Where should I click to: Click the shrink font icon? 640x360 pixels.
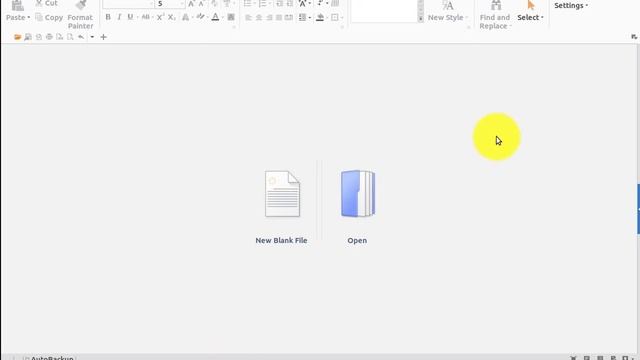point(201,4)
